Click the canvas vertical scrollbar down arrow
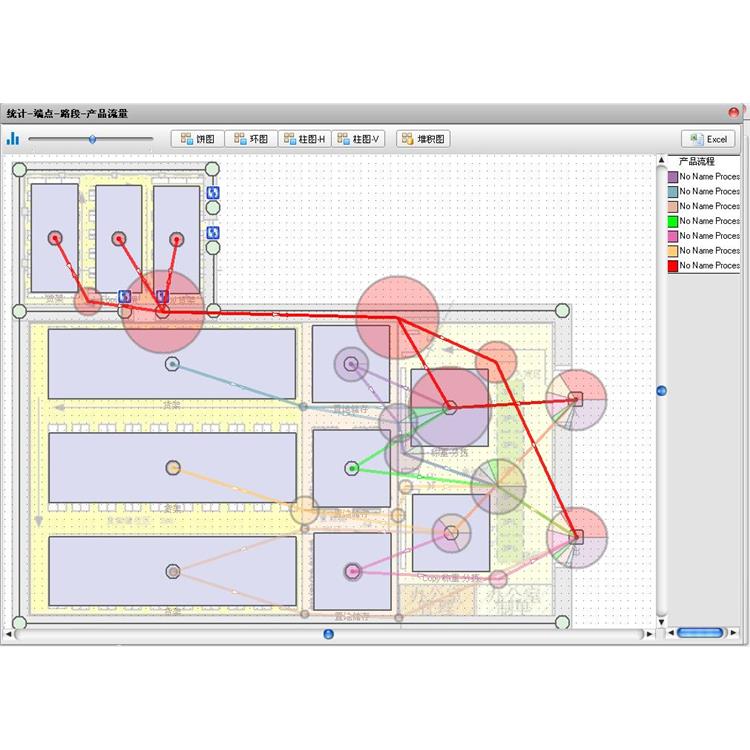Image resolution: width=750 pixels, height=750 pixels. (x=661, y=622)
